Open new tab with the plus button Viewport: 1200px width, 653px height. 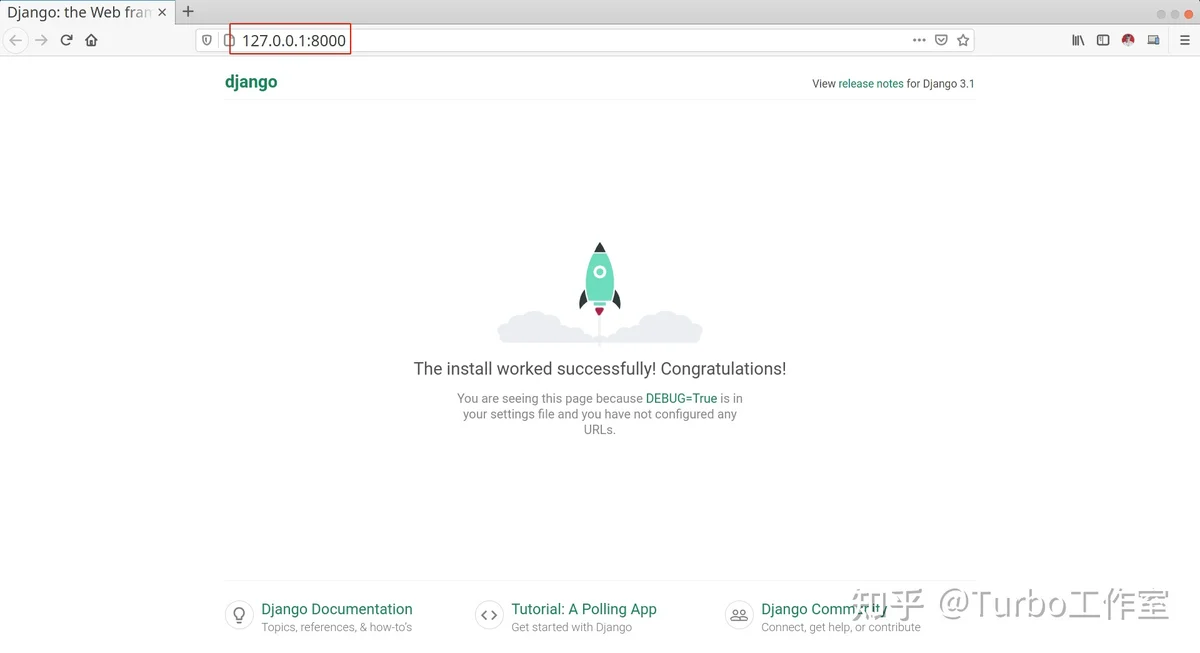[x=187, y=12]
